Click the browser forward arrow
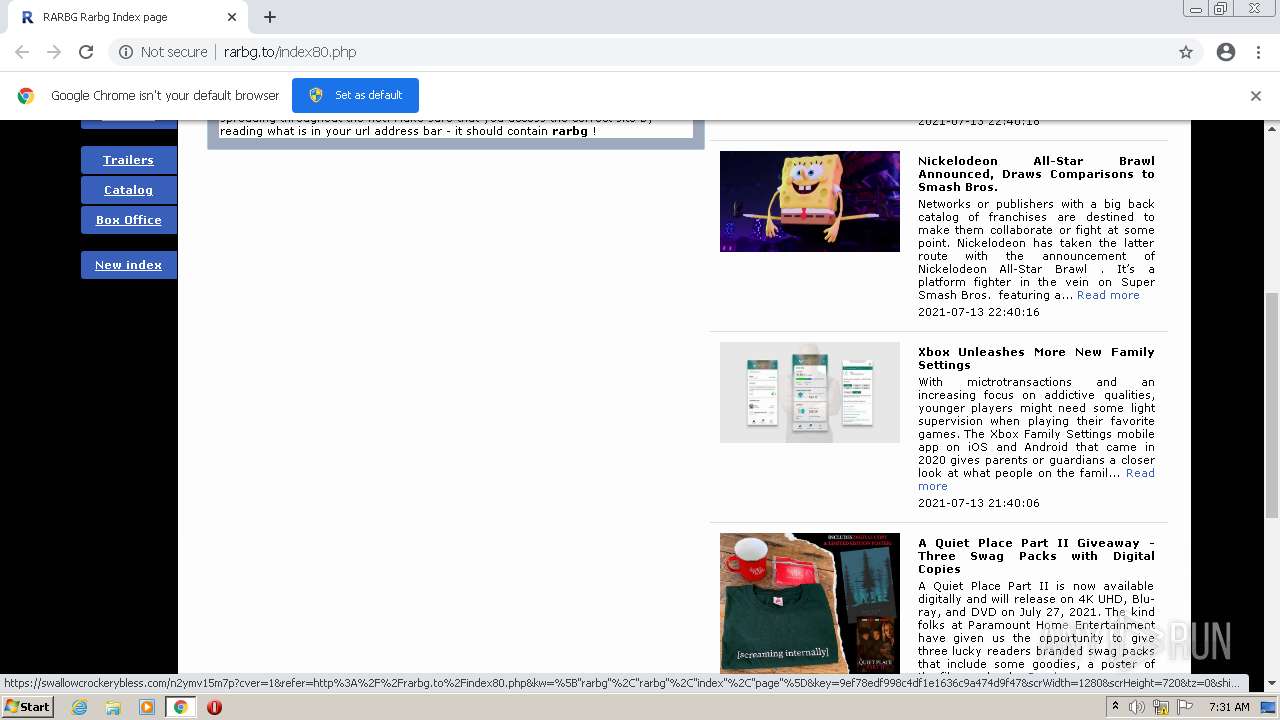Viewport: 1280px width, 720px height. (54, 52)
